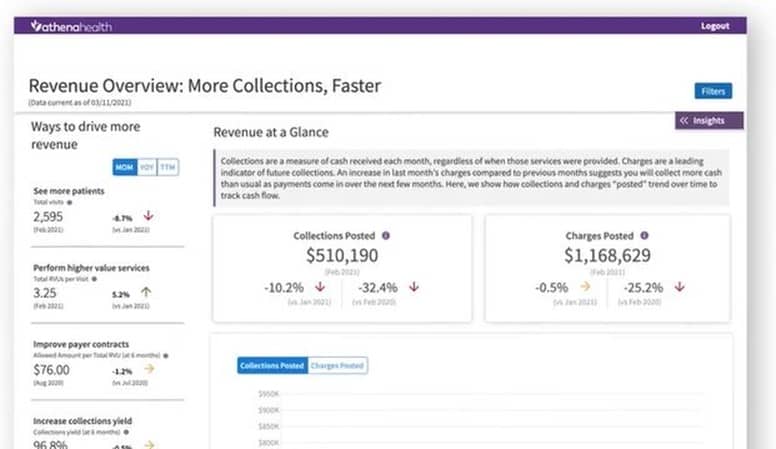
Task: Click the green up arrow beside 5.2%
Action: tap(146, 293)
